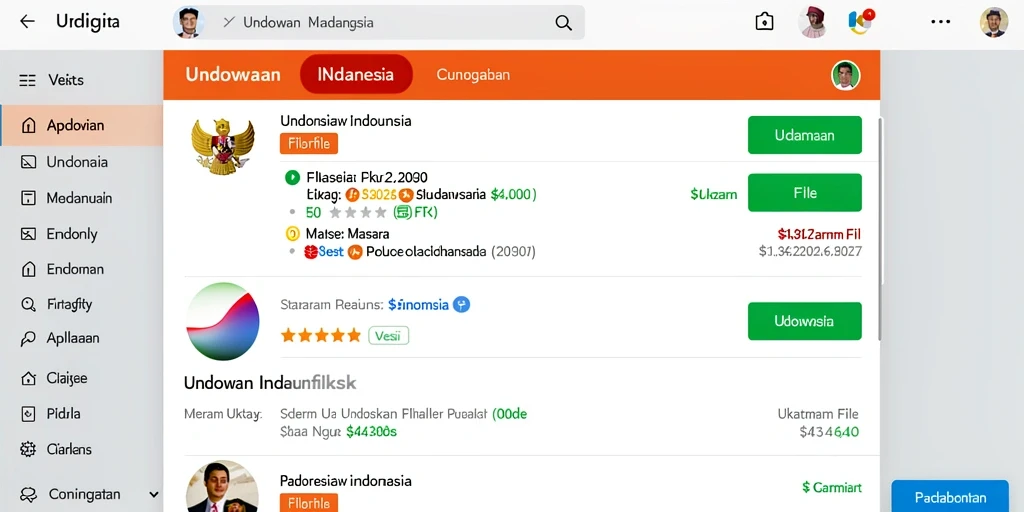Select the Firtagfity search icon in sidebar
Image resolution: width=1024 pixels, height=512 pixels.
[x=28, y=304]
